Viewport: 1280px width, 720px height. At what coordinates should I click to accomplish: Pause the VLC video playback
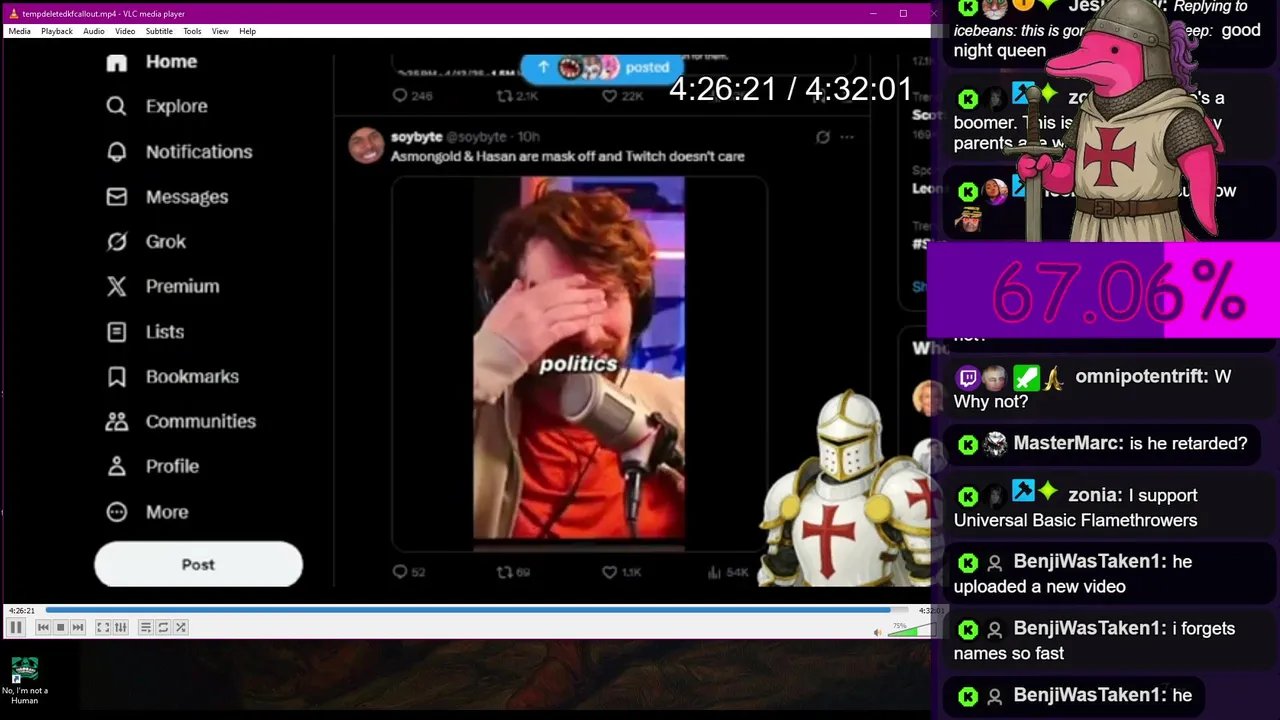coord(16,627)
